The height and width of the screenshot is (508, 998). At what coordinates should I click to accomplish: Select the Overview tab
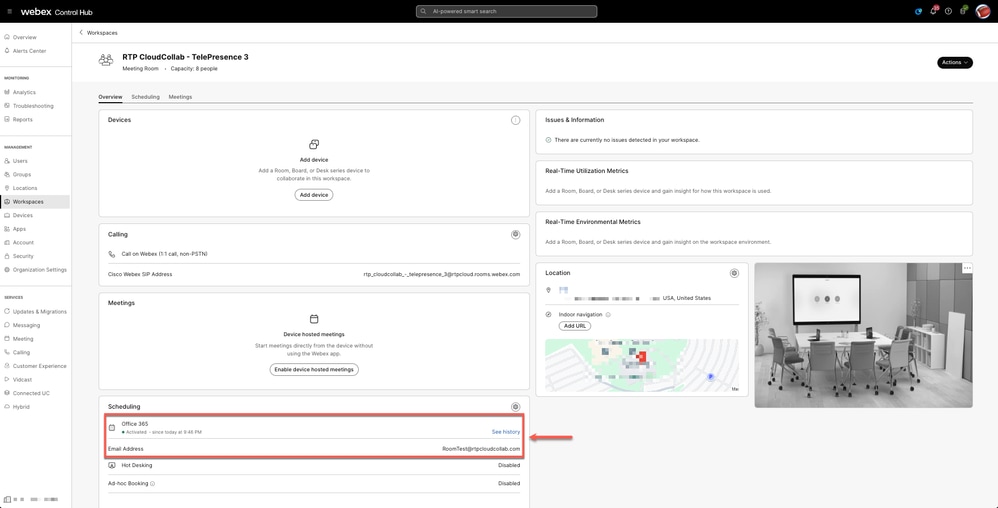tap(110, 97)
